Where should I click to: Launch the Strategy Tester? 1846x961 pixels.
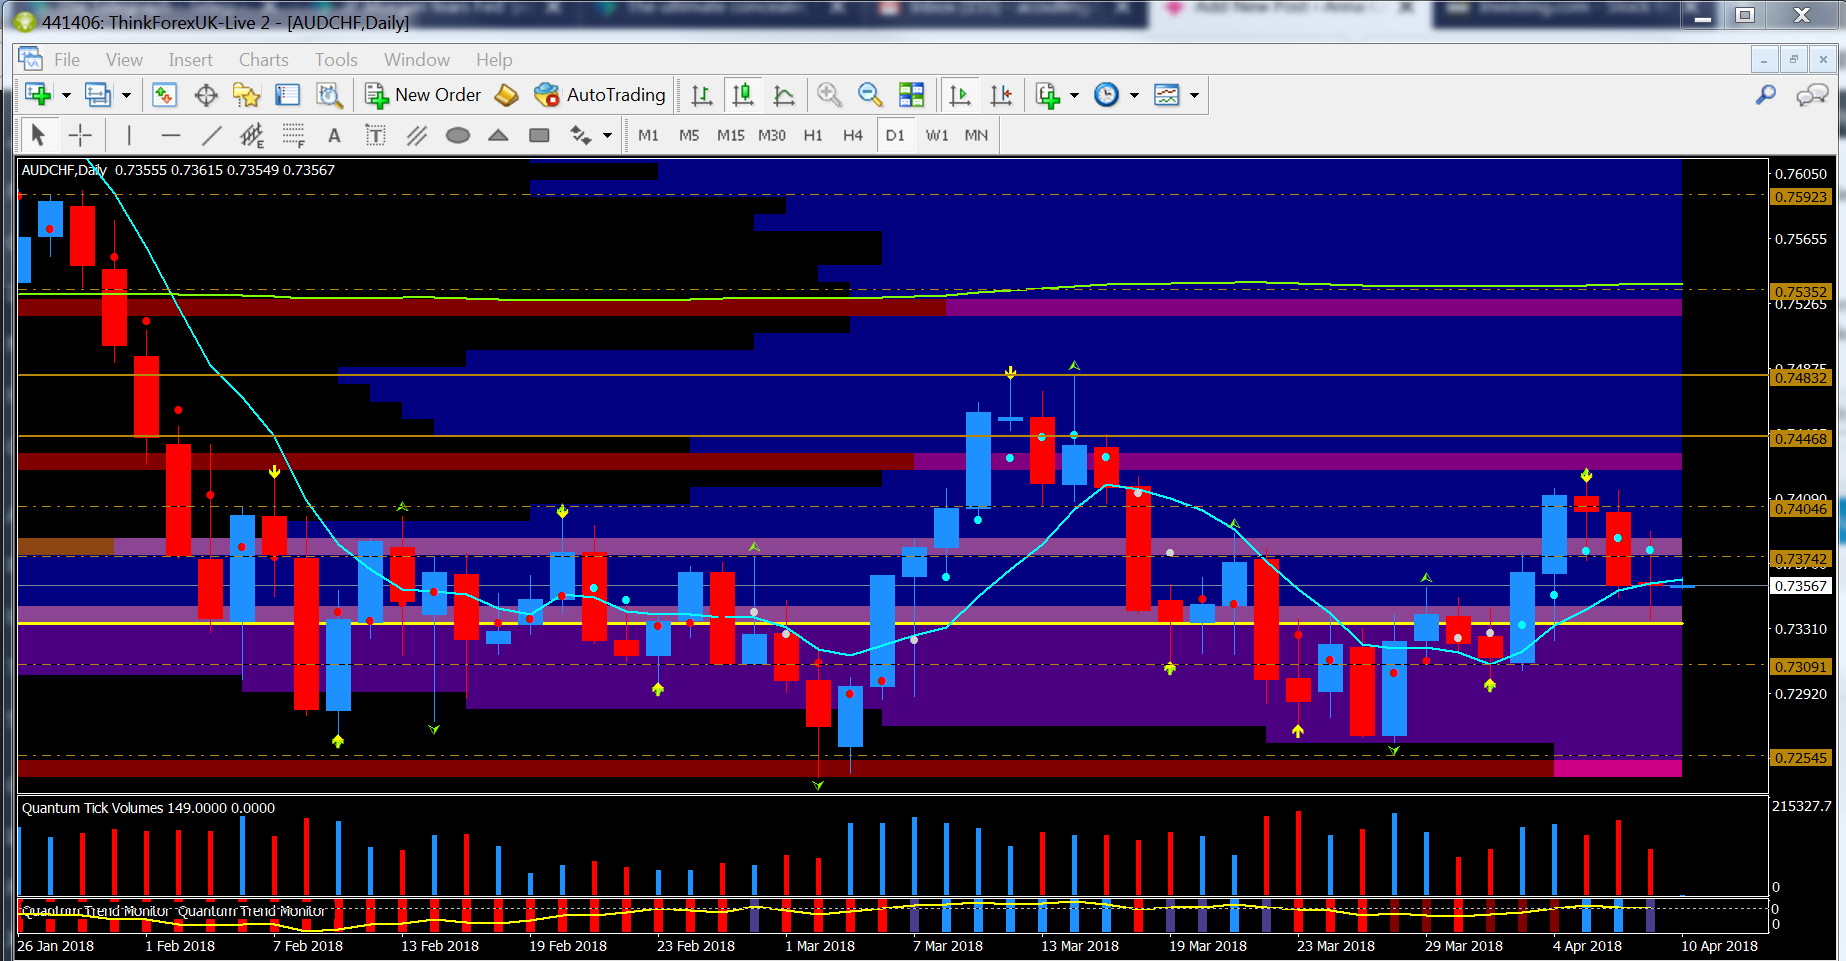[x=330, y=95]
